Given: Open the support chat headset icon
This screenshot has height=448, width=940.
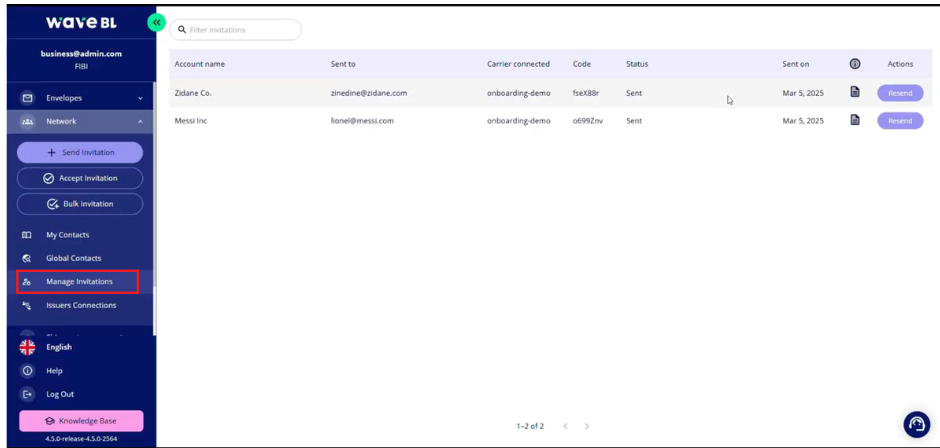Looking at the screenshot, I should point(917,425).
